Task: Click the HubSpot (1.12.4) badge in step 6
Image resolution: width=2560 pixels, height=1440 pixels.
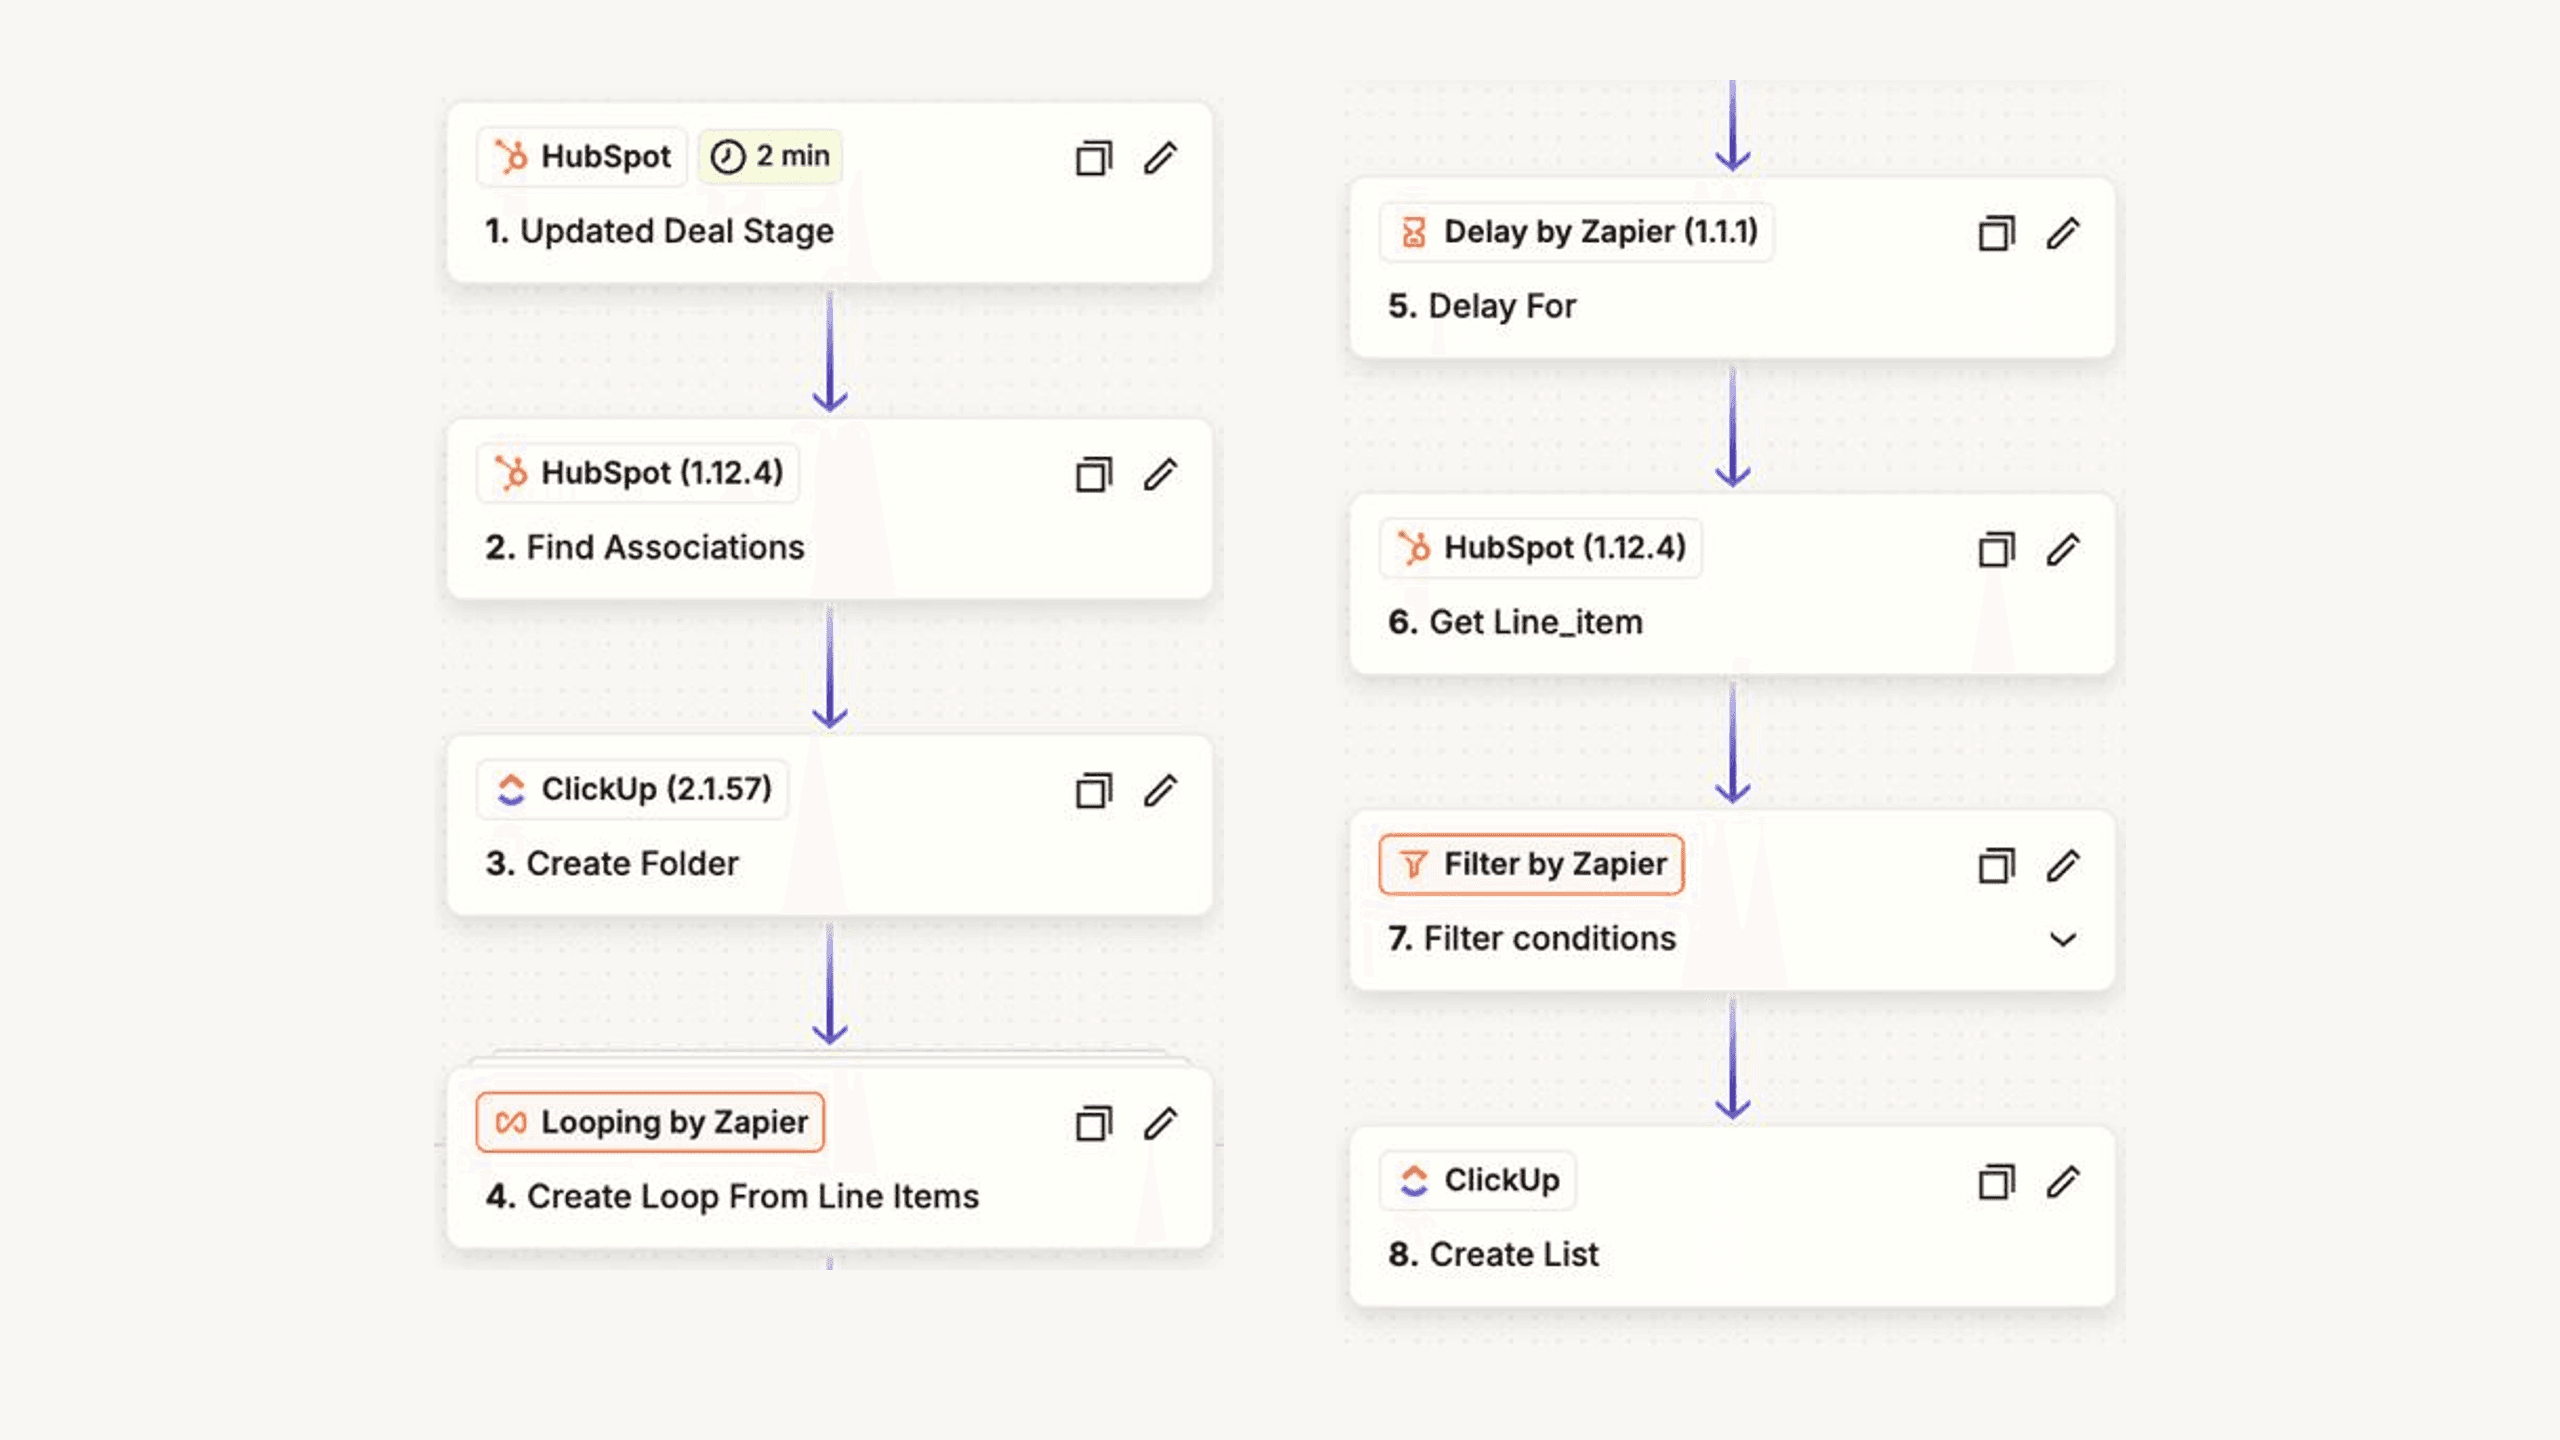Action: [1541, 548]
